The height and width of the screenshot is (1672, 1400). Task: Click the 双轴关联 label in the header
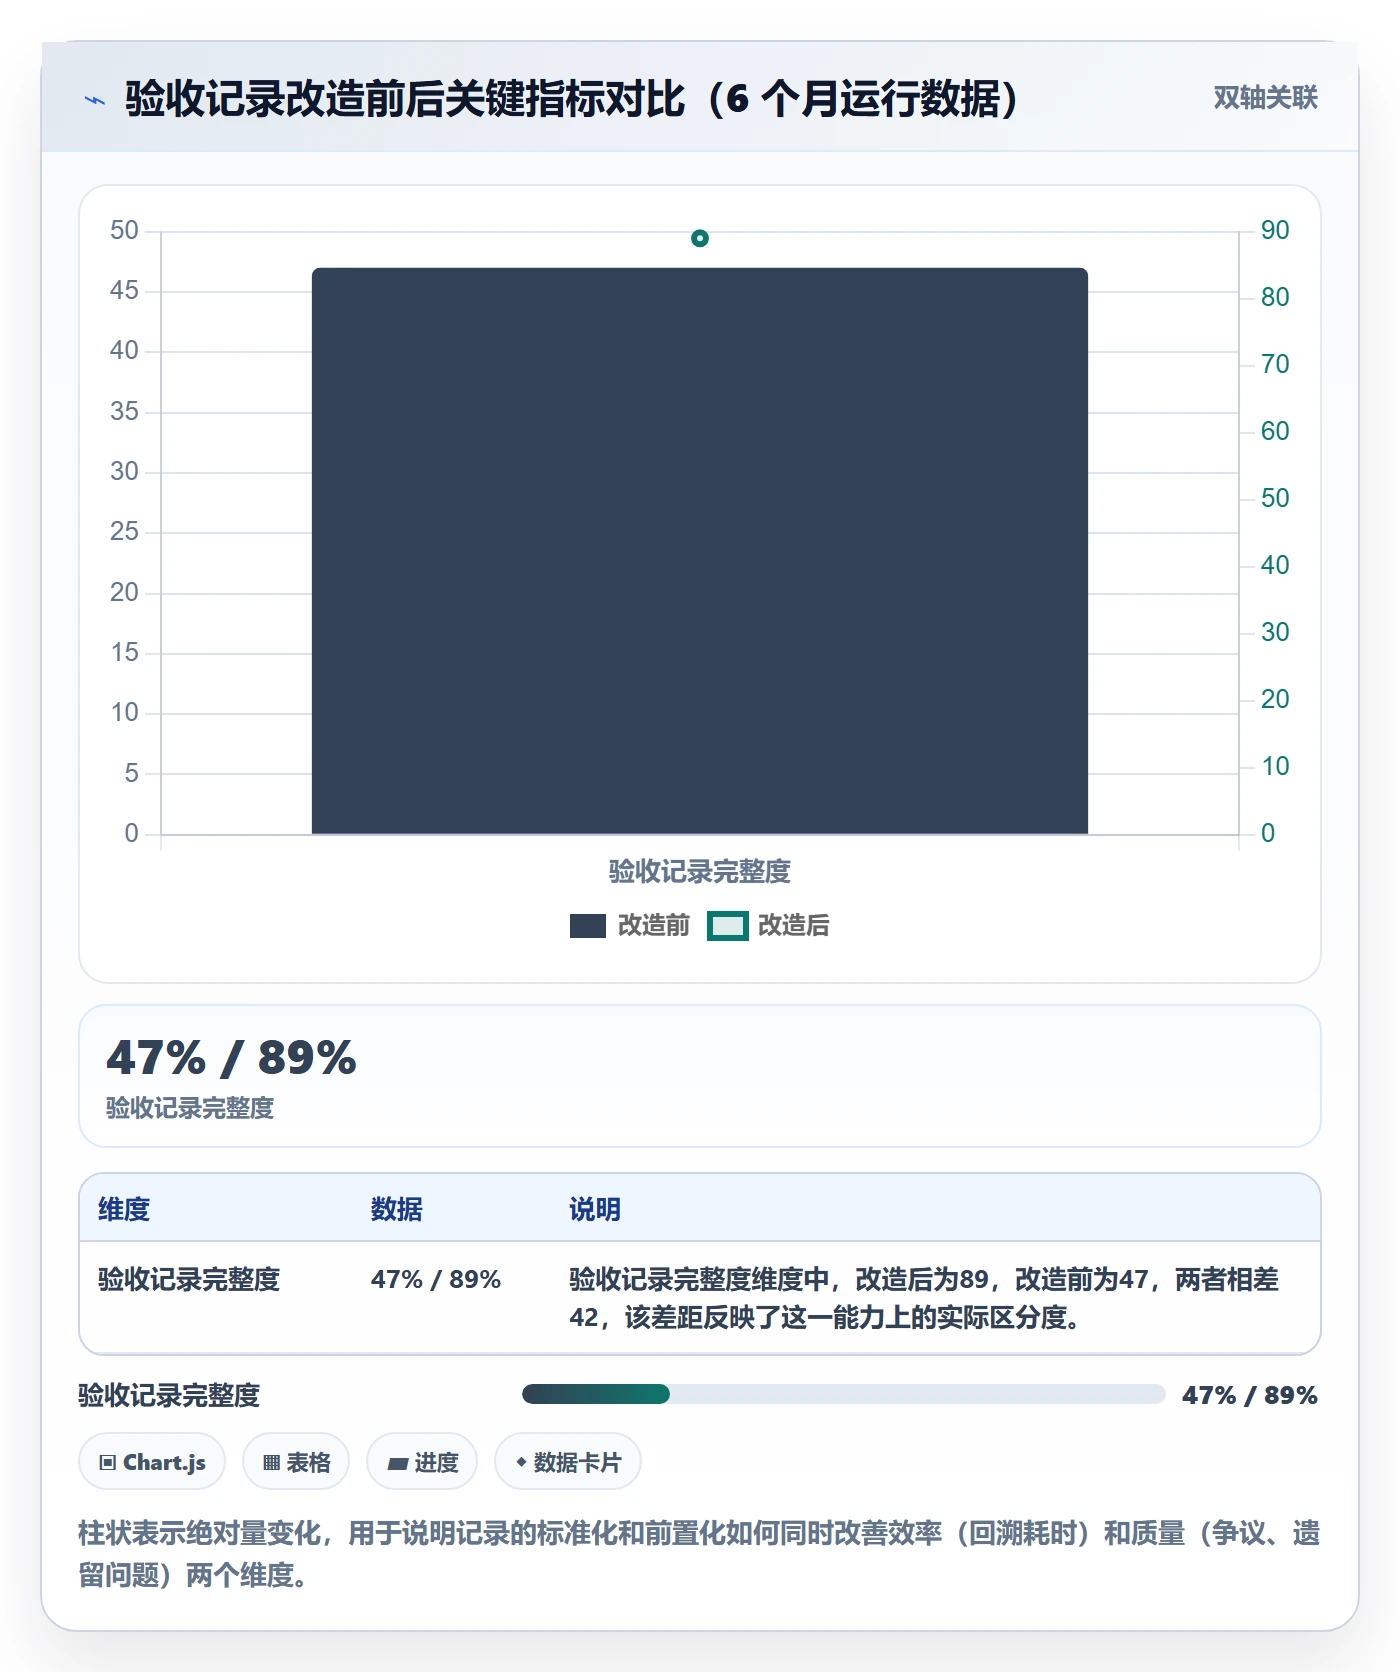click(1265, 98)
